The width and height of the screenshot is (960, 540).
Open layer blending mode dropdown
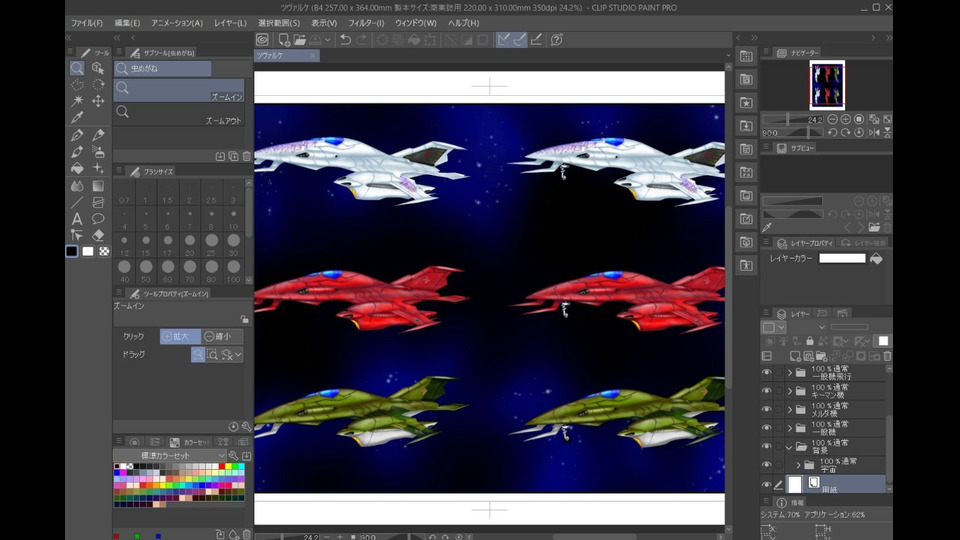pyautogui.click(x=822, y=327)
